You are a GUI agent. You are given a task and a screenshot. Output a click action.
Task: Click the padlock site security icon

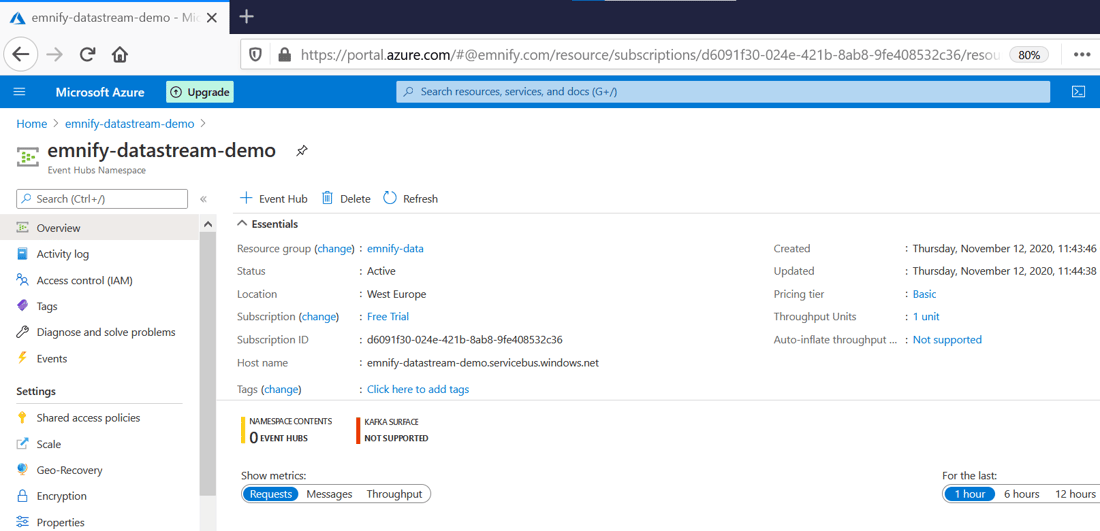[x=284, y=55]
